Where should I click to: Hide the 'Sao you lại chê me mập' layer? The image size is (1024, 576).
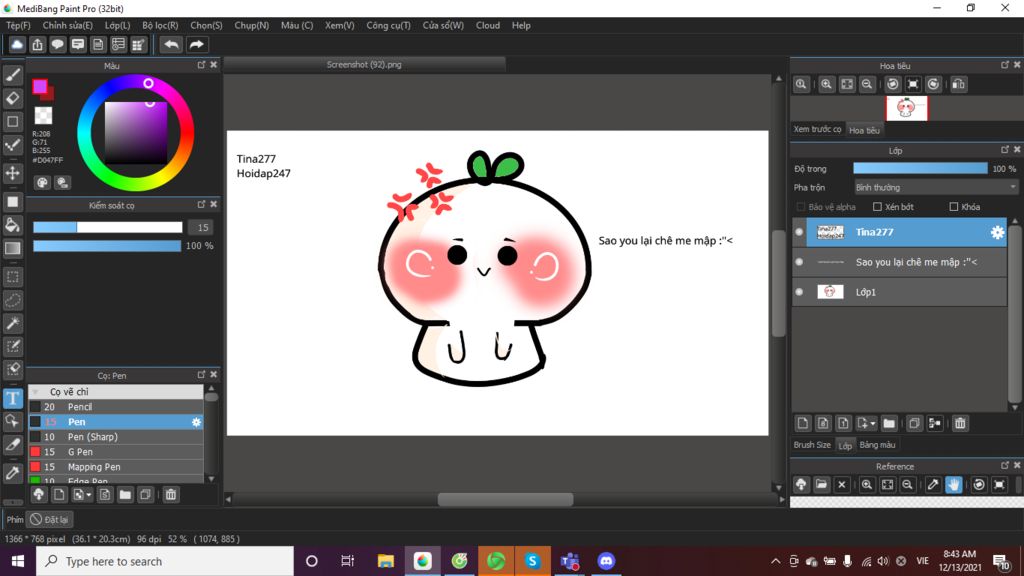(x=799, y=262)
